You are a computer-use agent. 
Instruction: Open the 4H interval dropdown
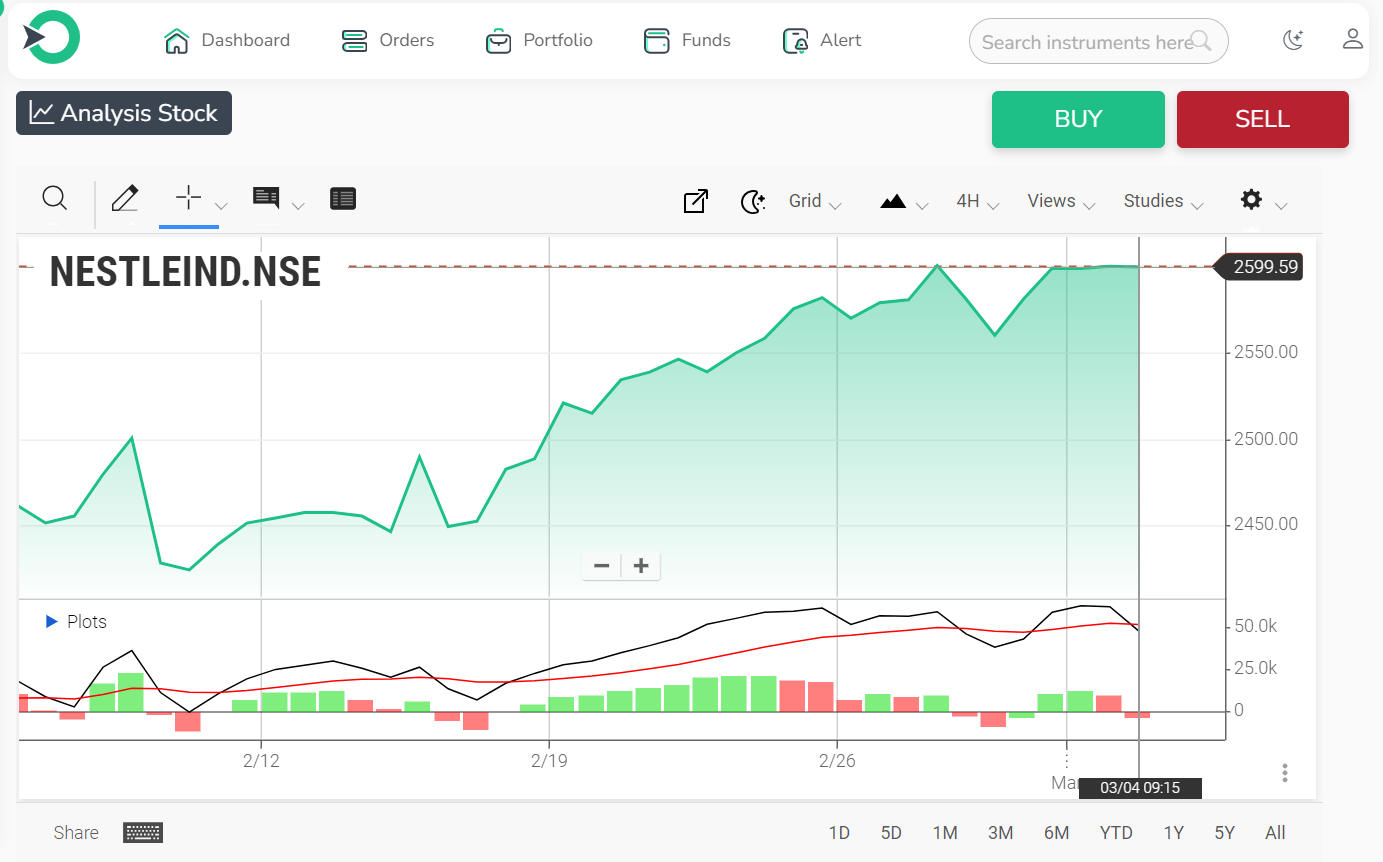coord(978,201)
